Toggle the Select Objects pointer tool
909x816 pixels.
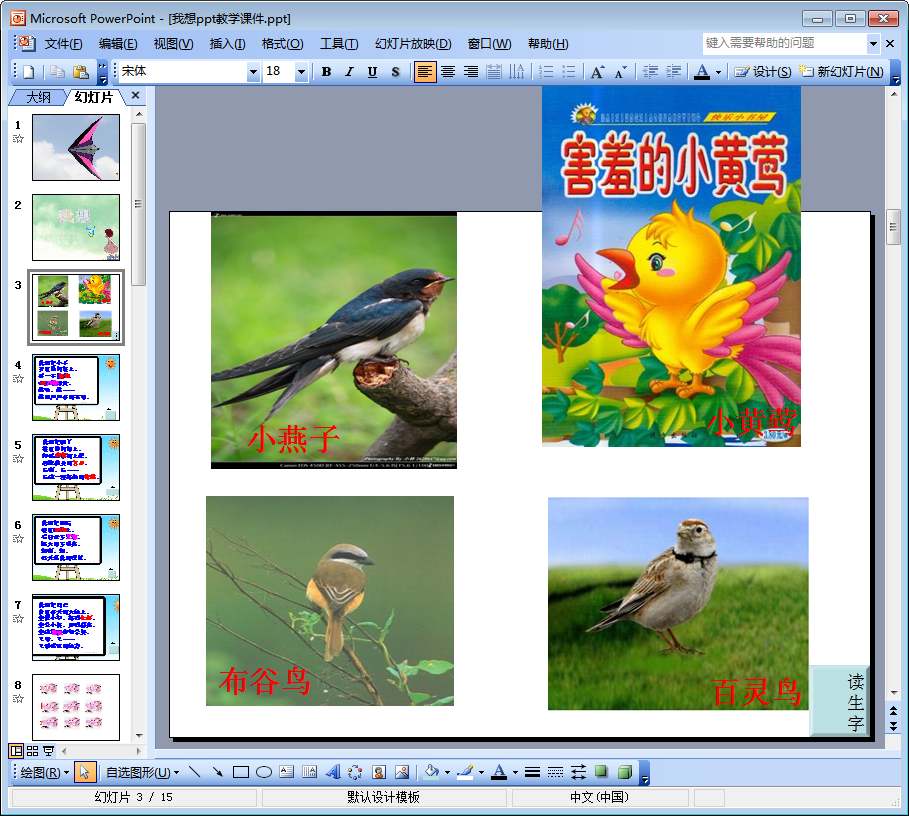[x=85, y=772]
